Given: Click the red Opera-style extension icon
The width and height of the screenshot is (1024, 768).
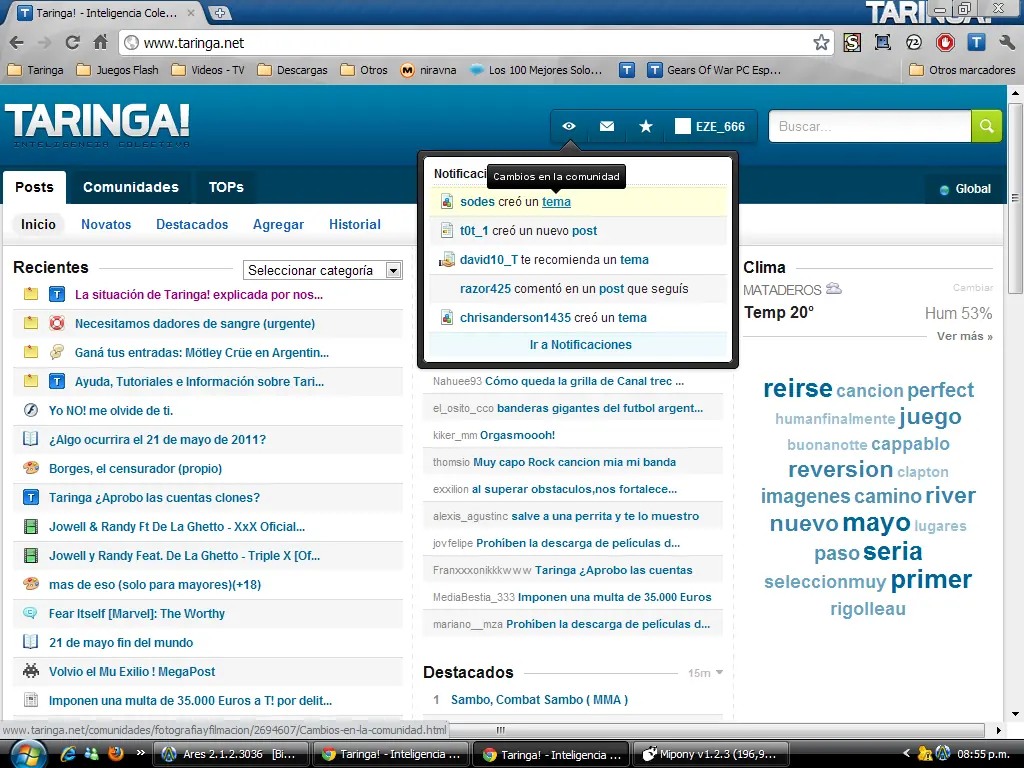Looking at the screenshot, I should [945, 43].
